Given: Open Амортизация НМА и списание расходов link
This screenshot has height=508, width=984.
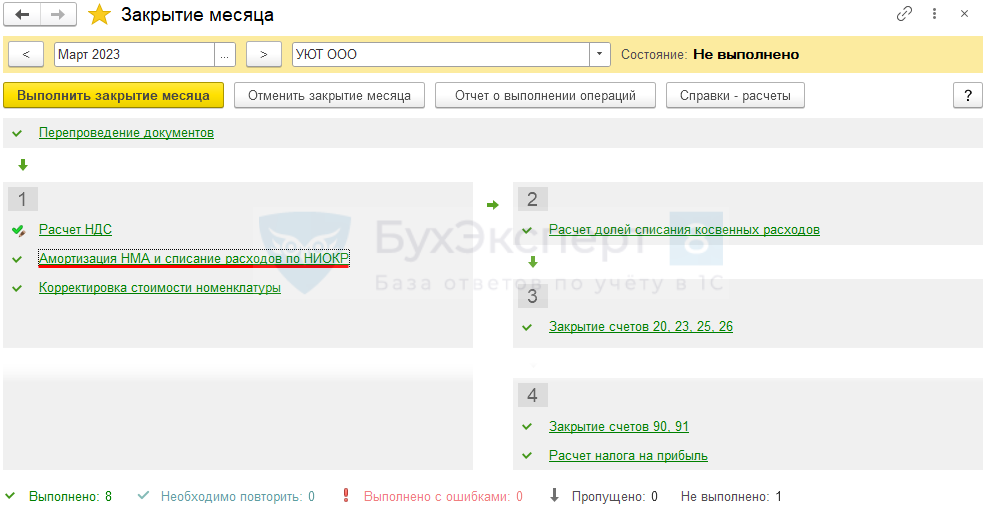Looking at the screenshot, I should (193, 258).
